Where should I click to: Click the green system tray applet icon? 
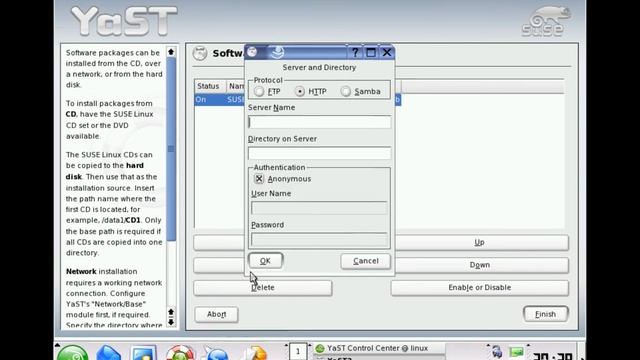(516, 352)
